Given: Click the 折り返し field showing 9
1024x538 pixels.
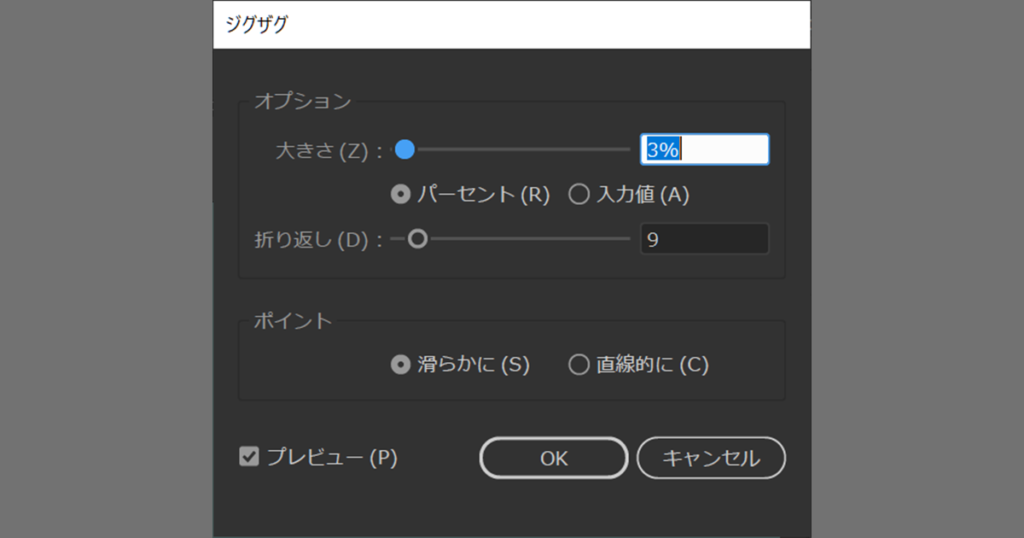Looking at the screenshot, I should point(704,239).
